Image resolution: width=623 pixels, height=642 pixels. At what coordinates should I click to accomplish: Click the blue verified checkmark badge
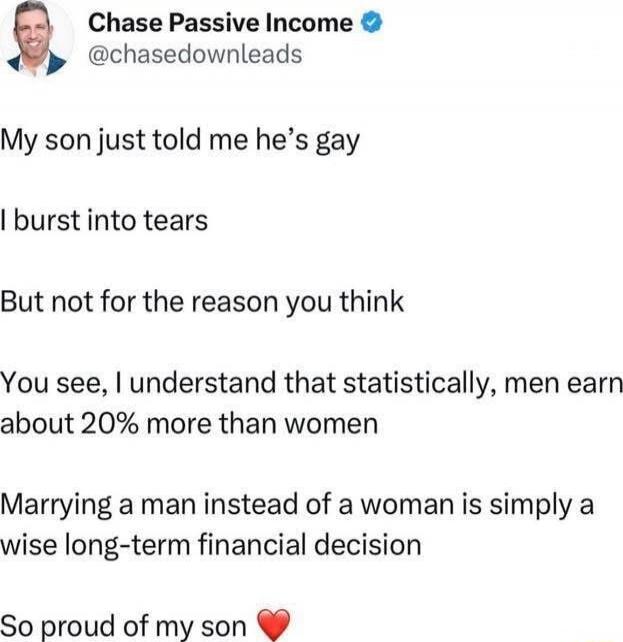coord(370,24)
